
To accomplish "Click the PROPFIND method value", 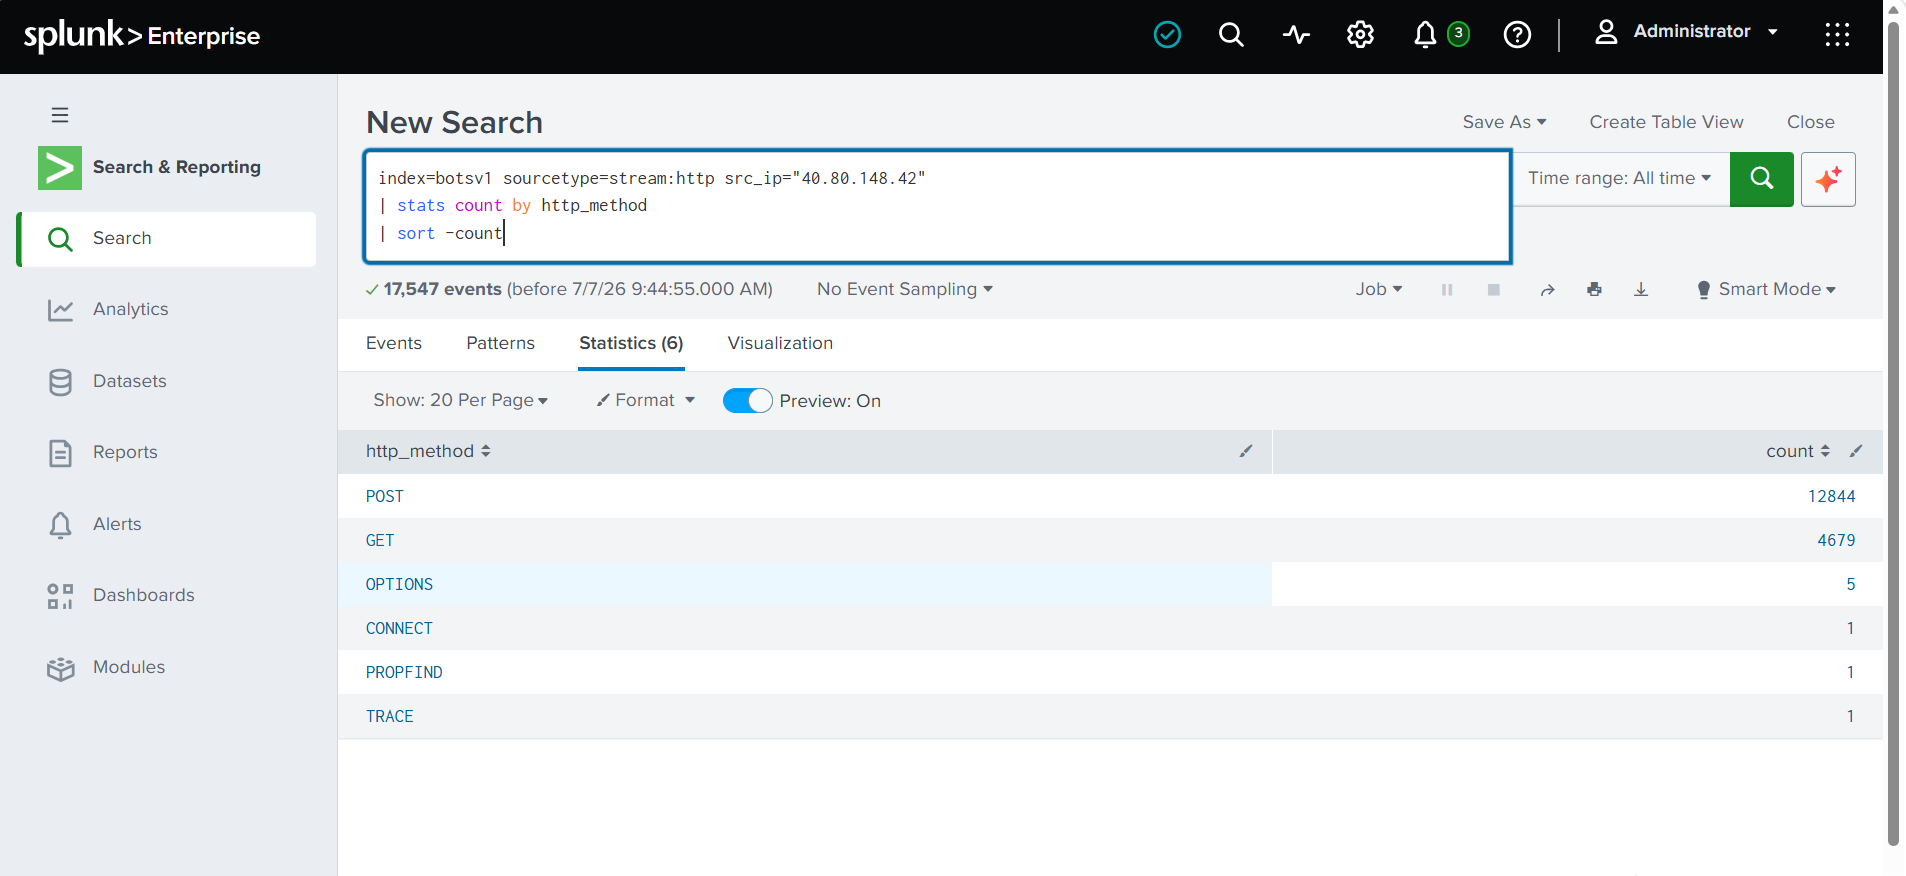I will (x=404, y=672).
